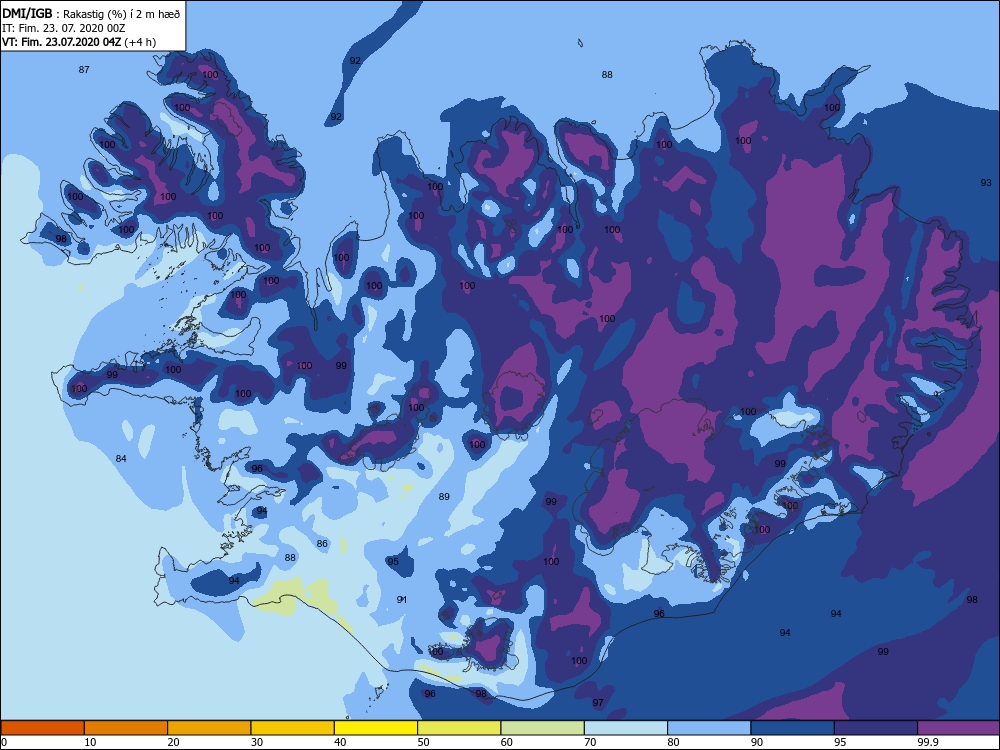Screen dimensions: 1000x750
Task: Select the 84 humidity value on the map
Action: coord(121,459)
